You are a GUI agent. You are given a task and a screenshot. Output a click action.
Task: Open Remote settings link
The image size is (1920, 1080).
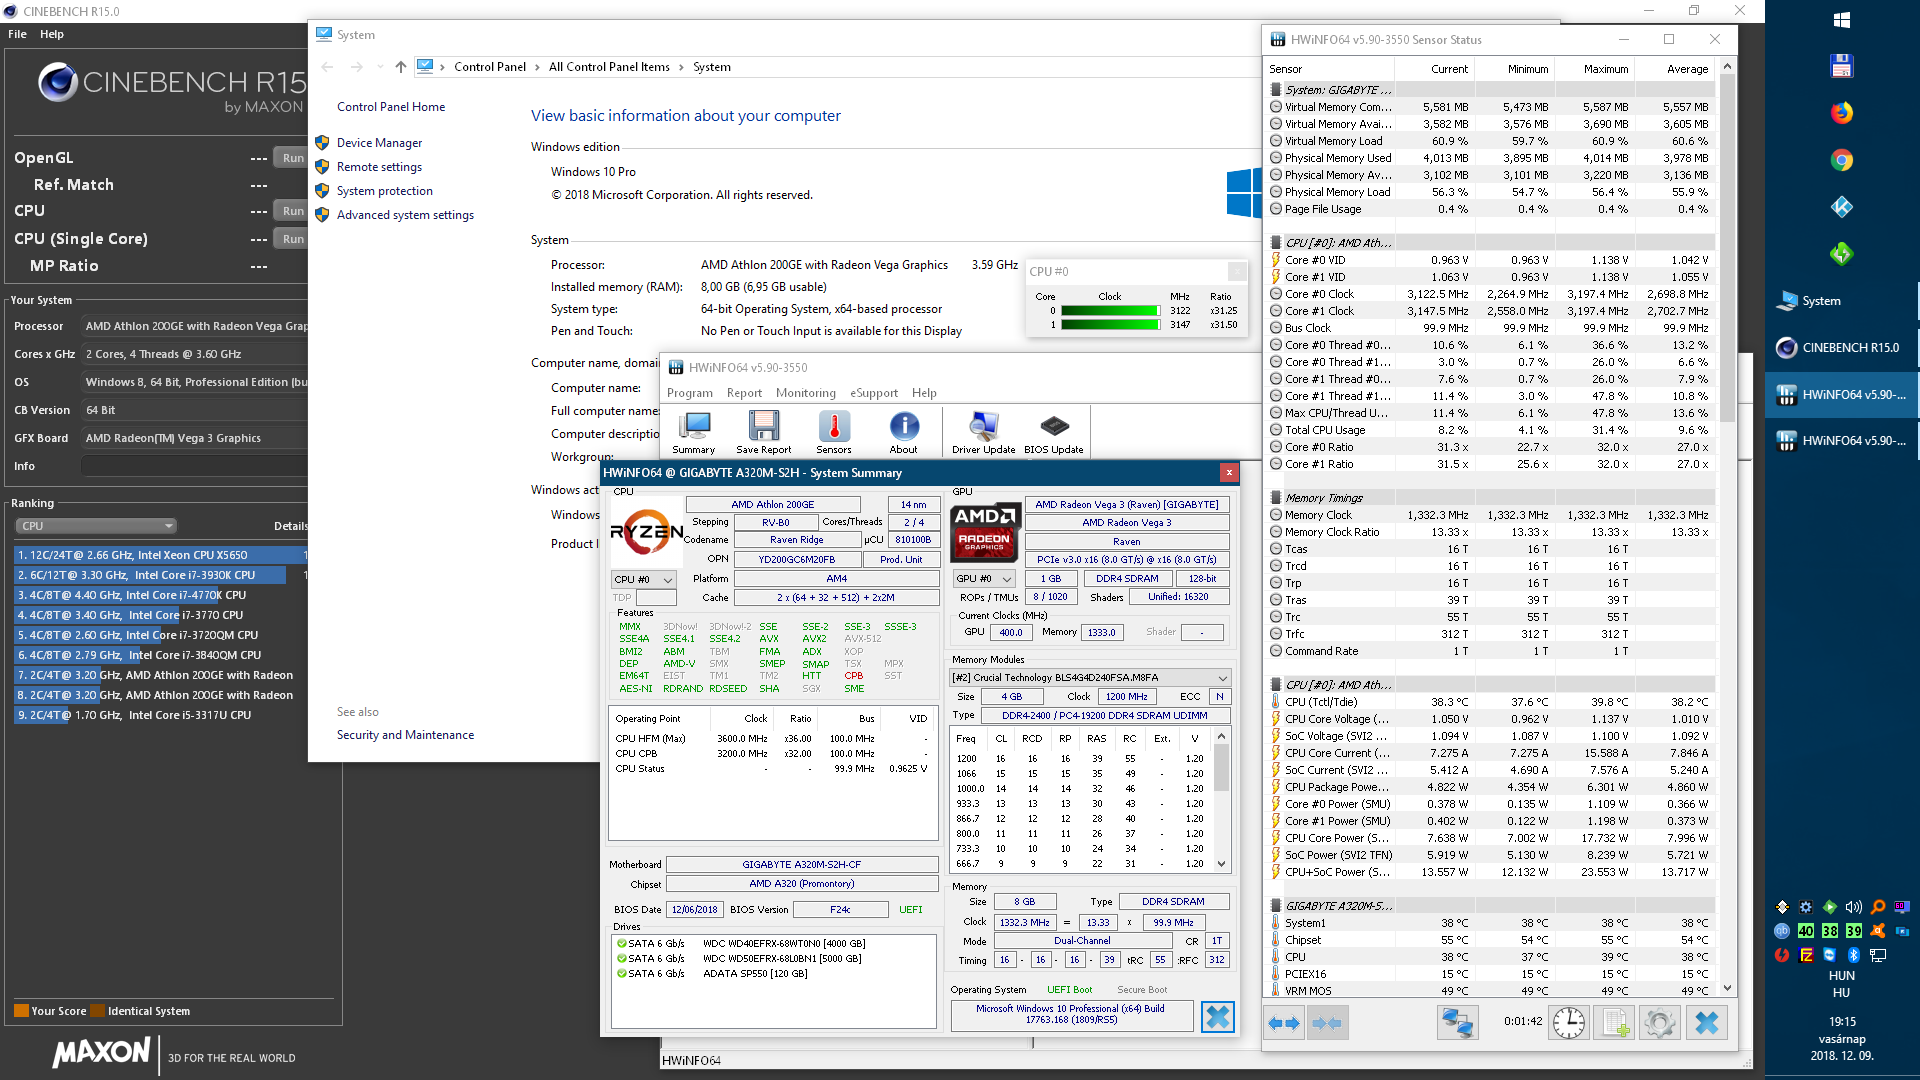(x=379, y=167)
